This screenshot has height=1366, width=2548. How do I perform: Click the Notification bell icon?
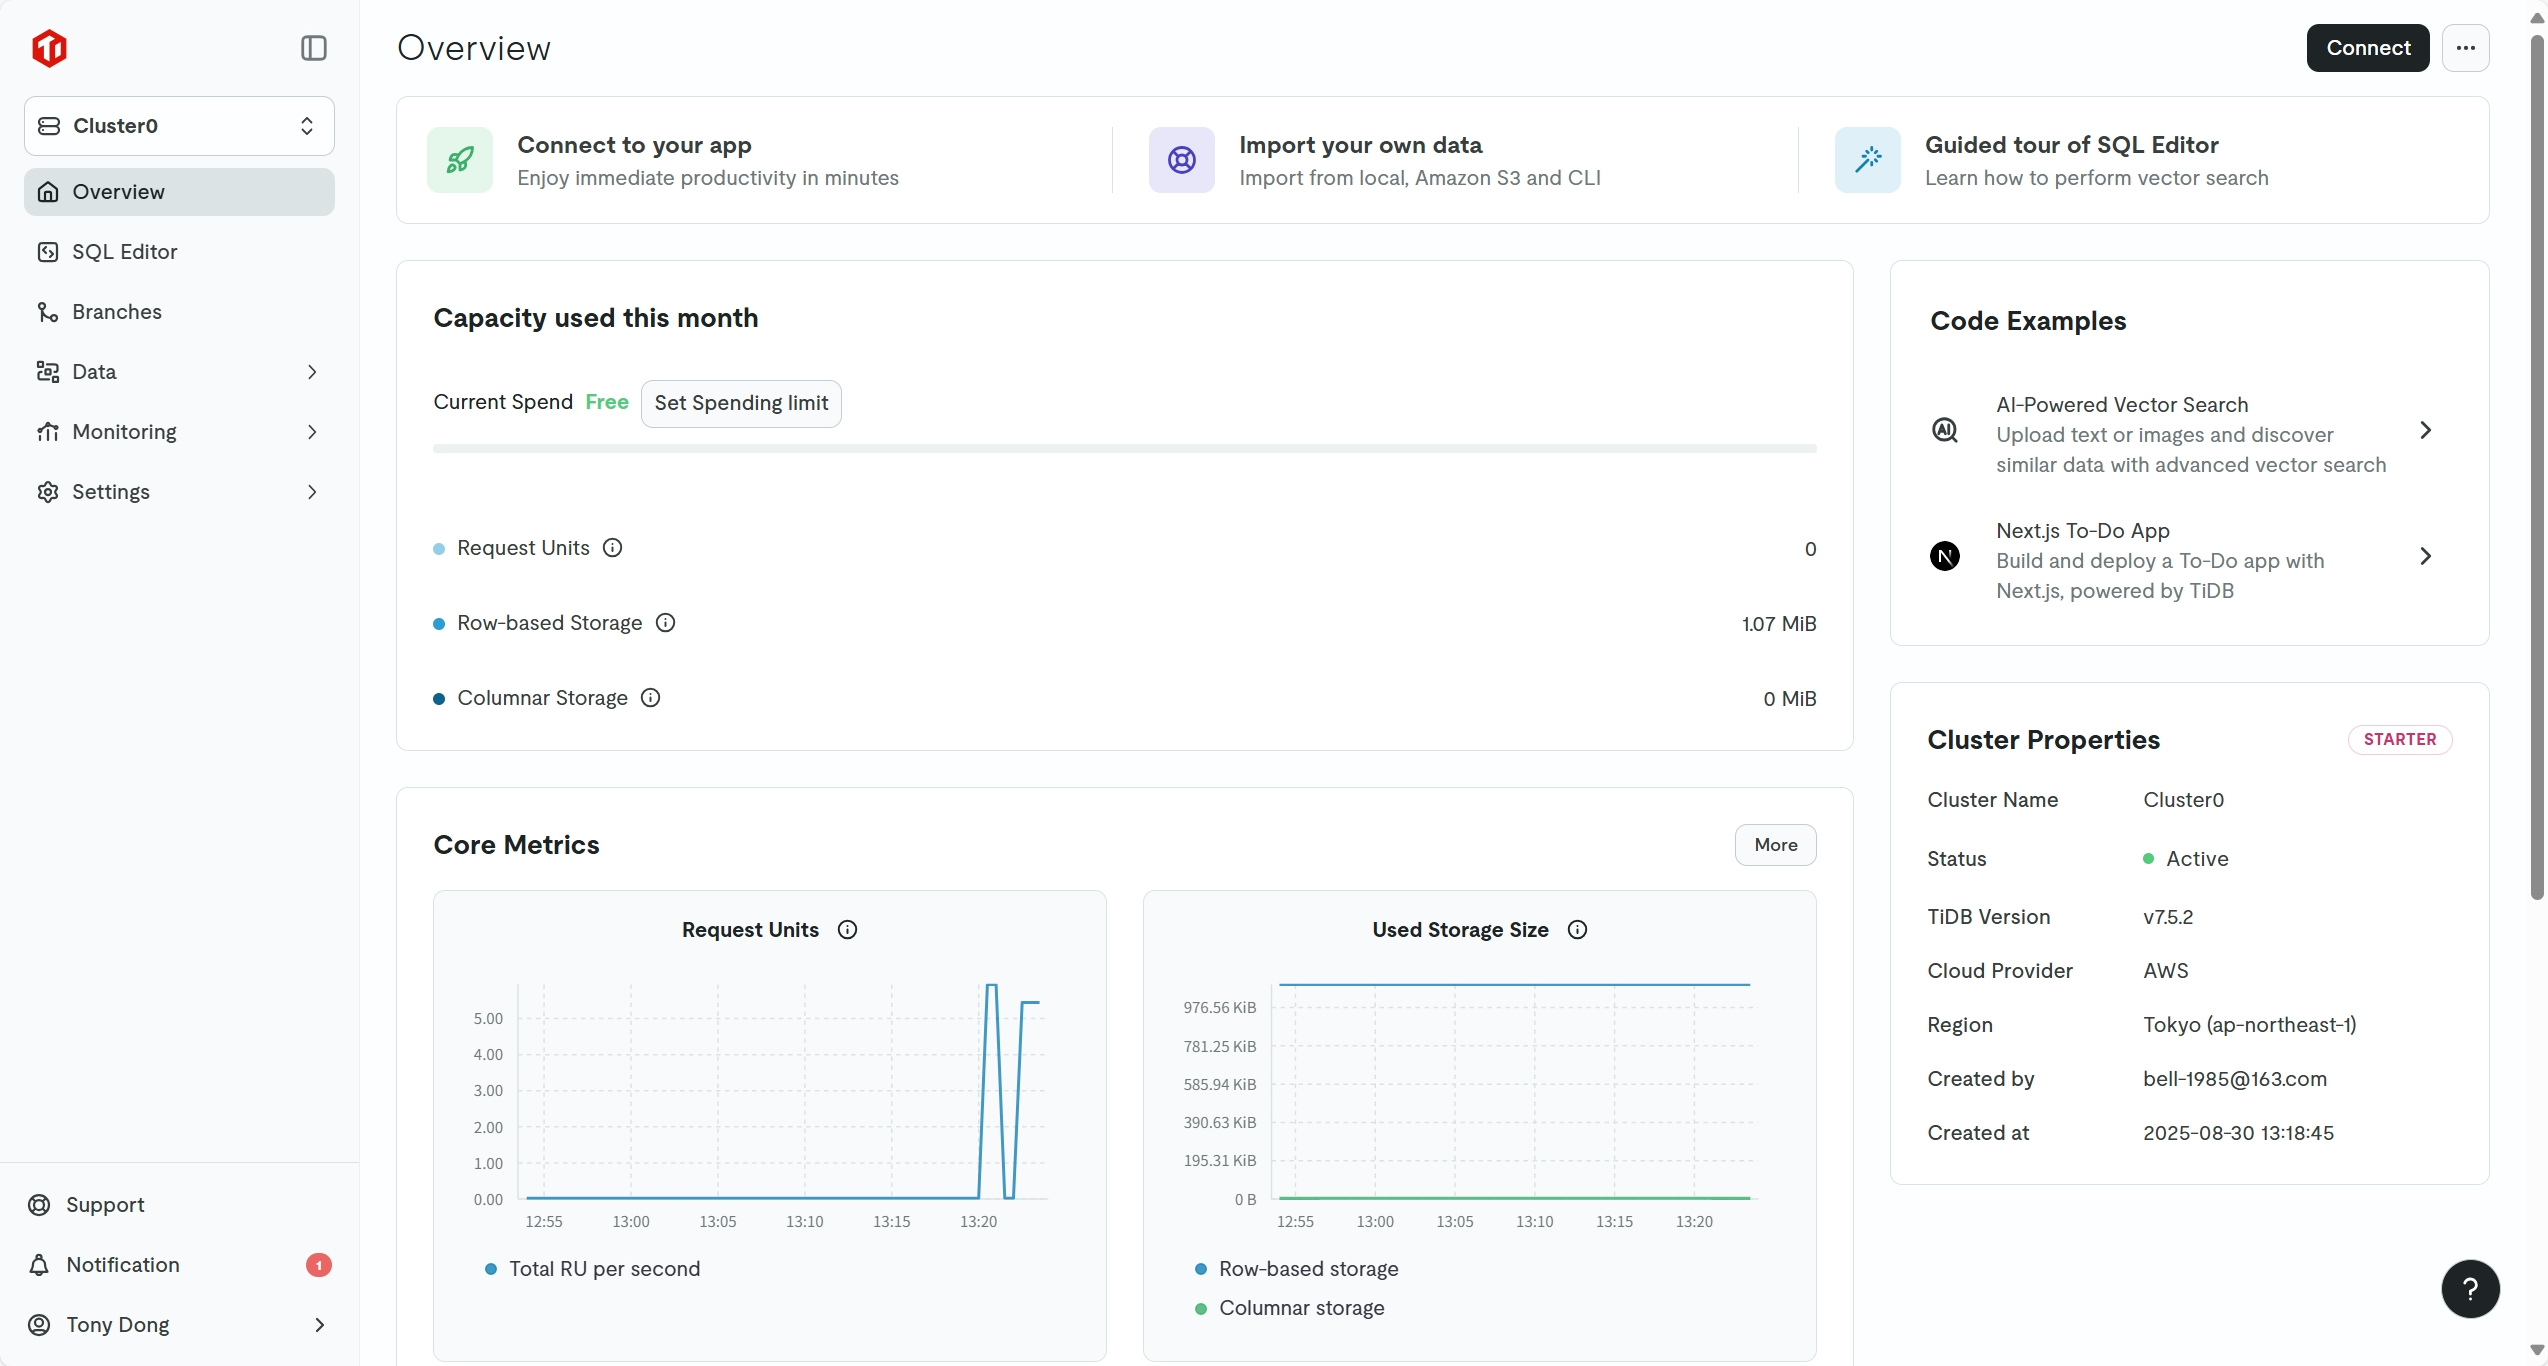(39, 1265)
